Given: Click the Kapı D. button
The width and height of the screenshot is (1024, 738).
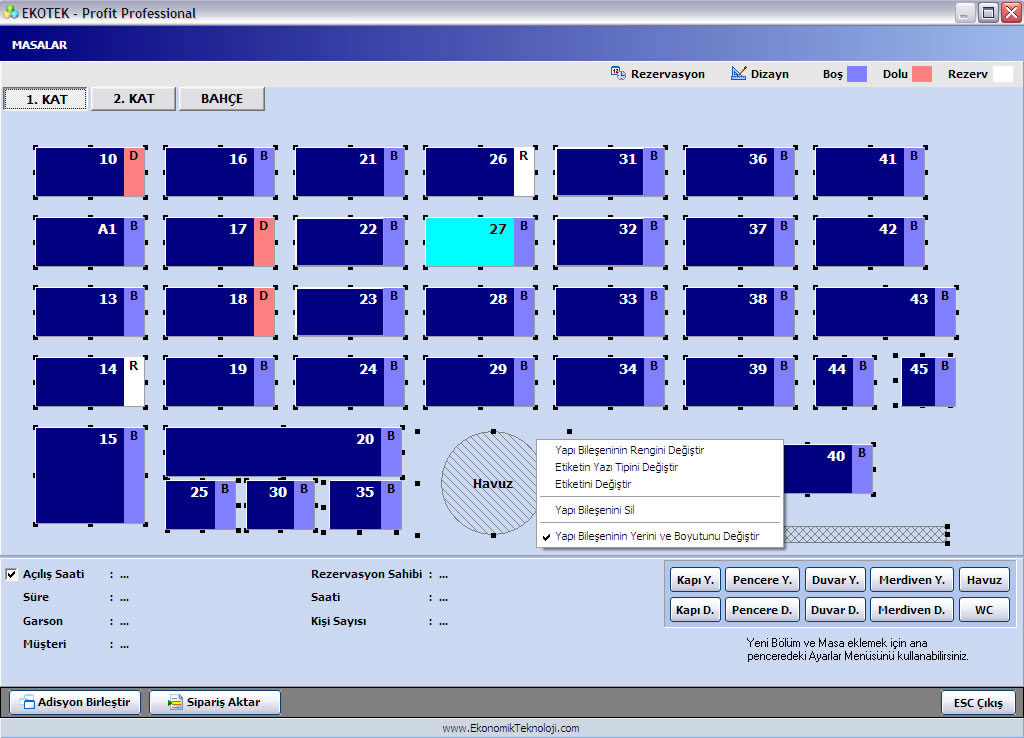Looking at the screenshot, I should (695, 610).
